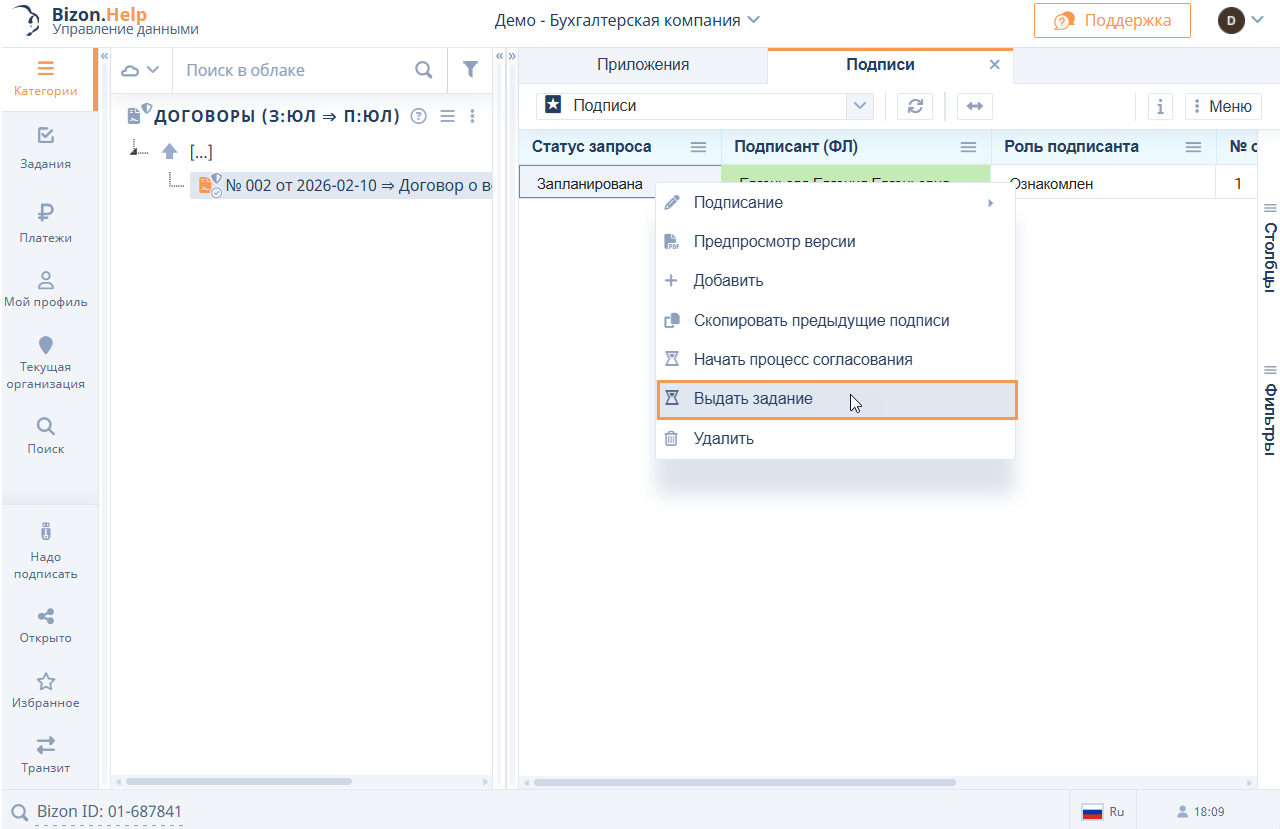The height and width of the screenshot is (829, 1280).
Task: Open Мой профиль in the sidebar
Action: [45, 288]
